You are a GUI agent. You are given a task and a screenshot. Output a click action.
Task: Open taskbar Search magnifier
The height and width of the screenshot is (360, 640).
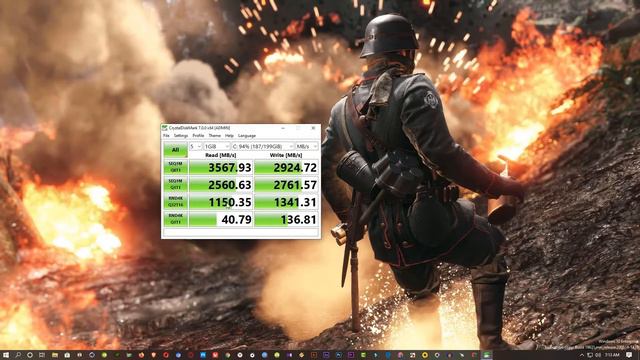pyautogui.click(x=18, y=355)
